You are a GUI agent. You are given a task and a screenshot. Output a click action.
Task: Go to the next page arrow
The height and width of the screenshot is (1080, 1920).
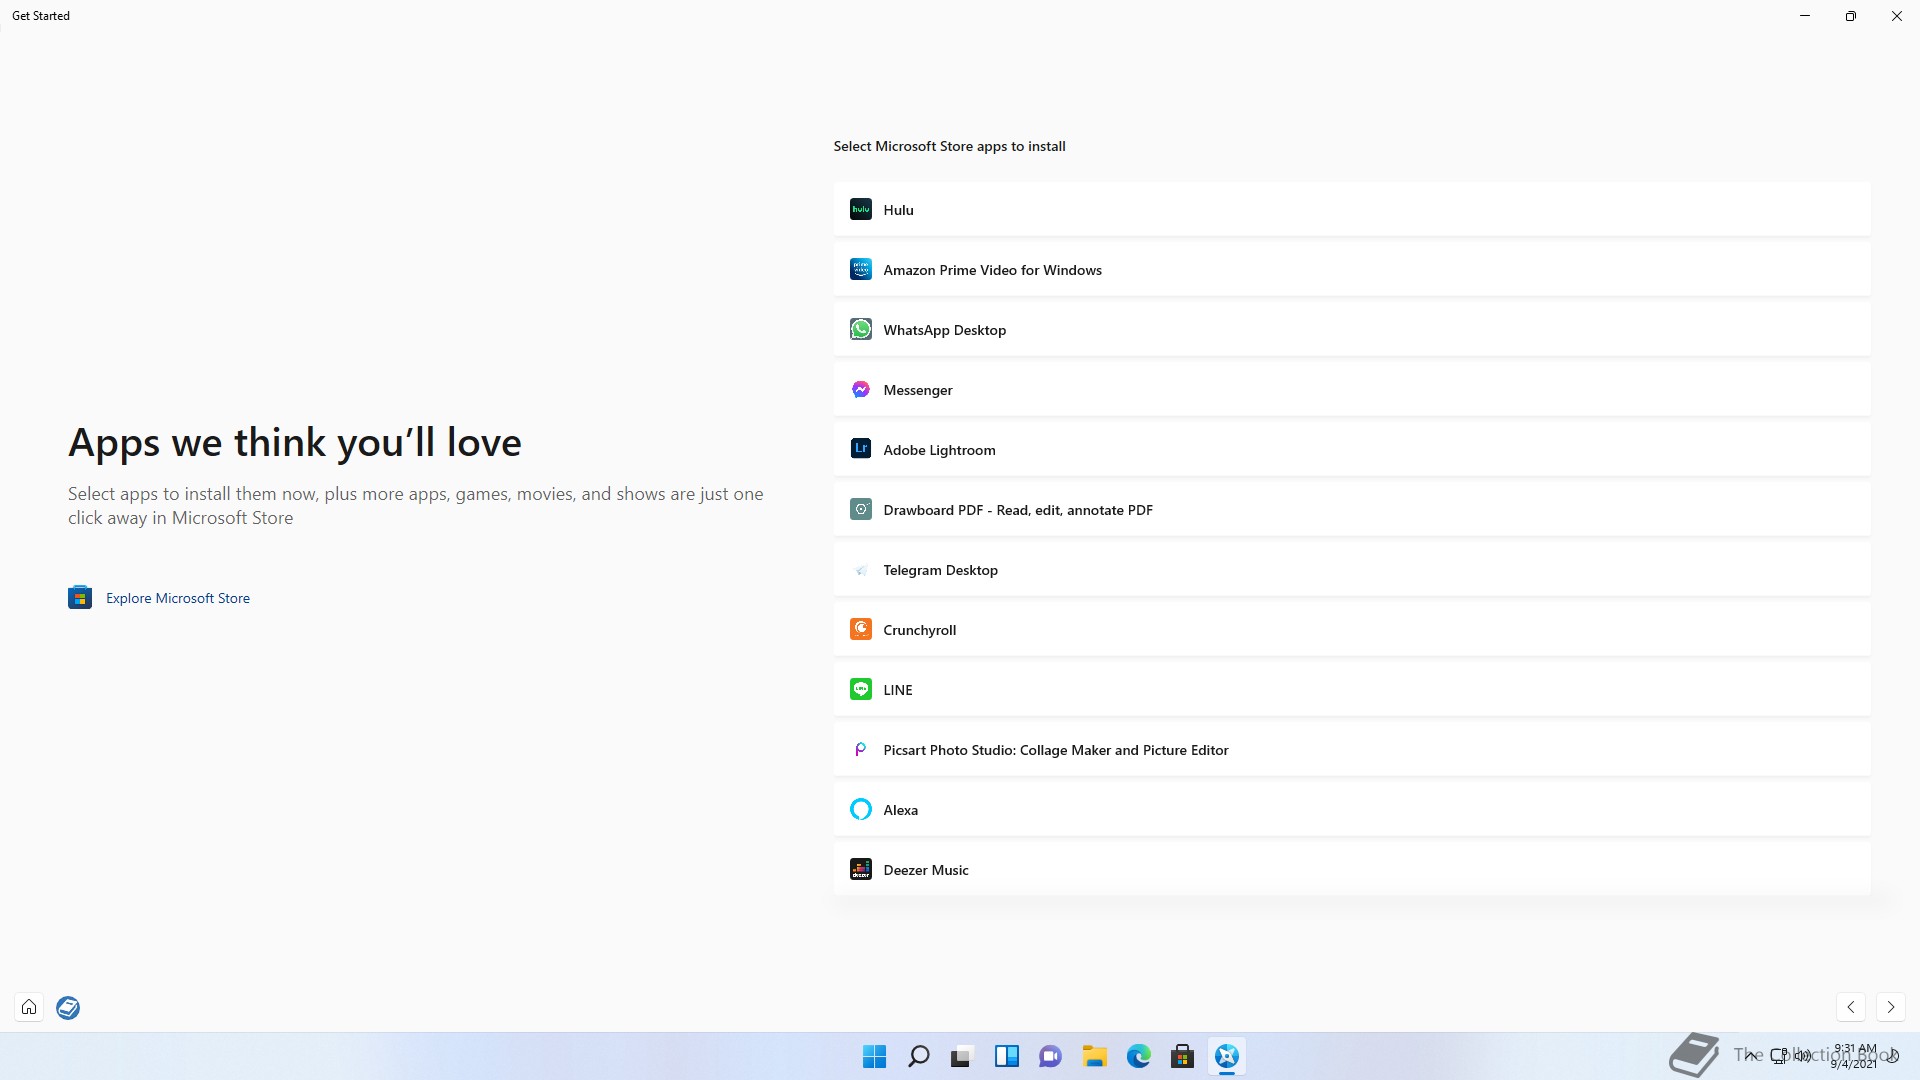coord(1890,1007)
